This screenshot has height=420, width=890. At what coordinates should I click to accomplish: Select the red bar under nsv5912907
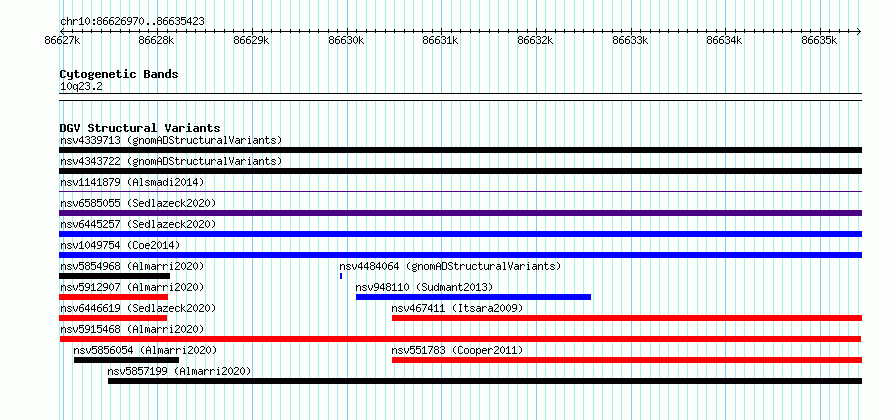(x=114, y=297)
